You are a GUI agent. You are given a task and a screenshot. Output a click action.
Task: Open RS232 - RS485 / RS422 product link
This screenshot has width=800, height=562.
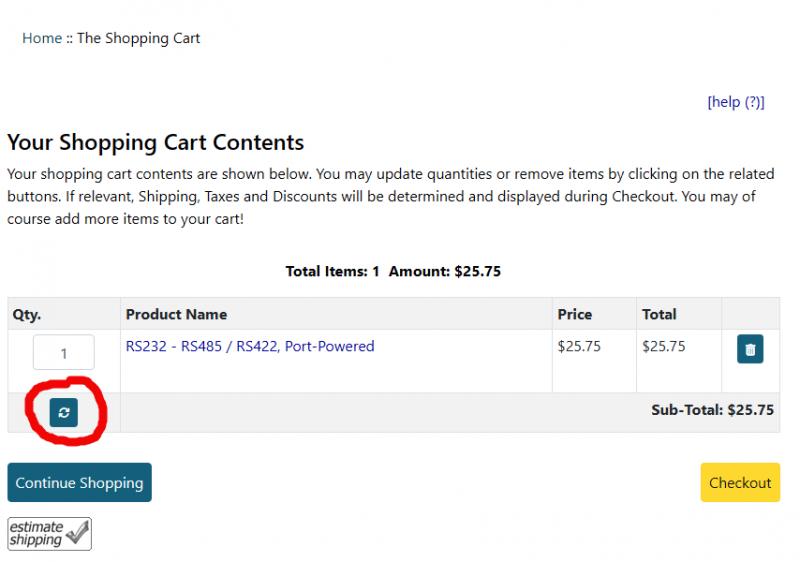250,346
